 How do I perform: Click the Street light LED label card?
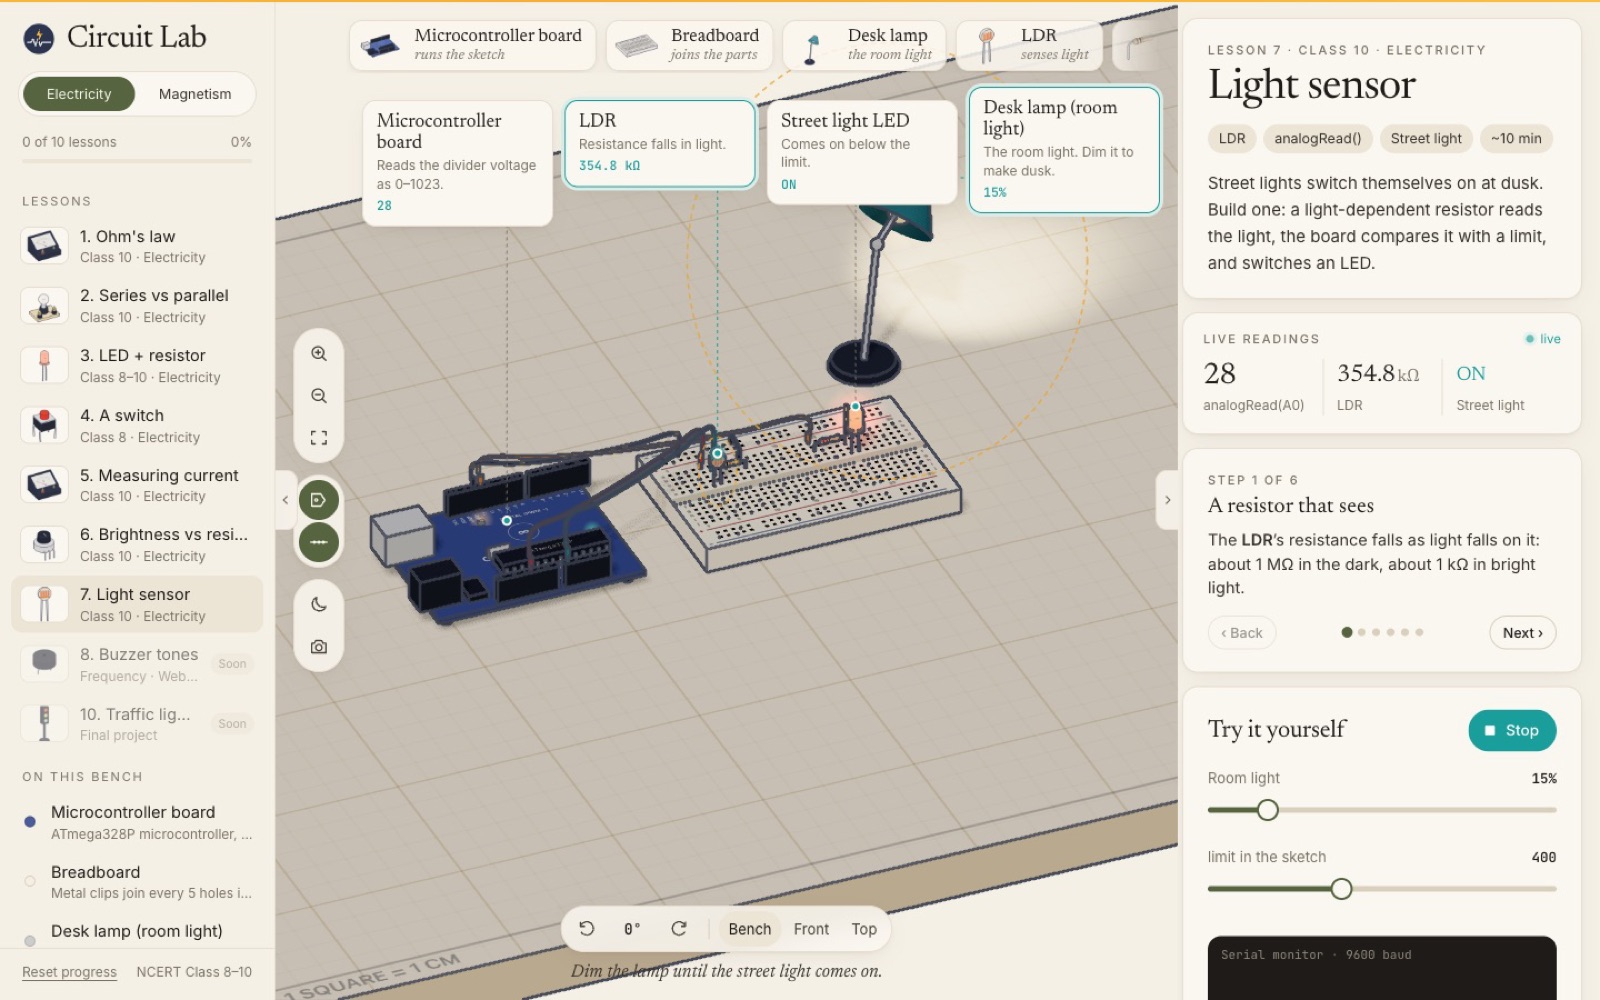(x=862, y=152)
